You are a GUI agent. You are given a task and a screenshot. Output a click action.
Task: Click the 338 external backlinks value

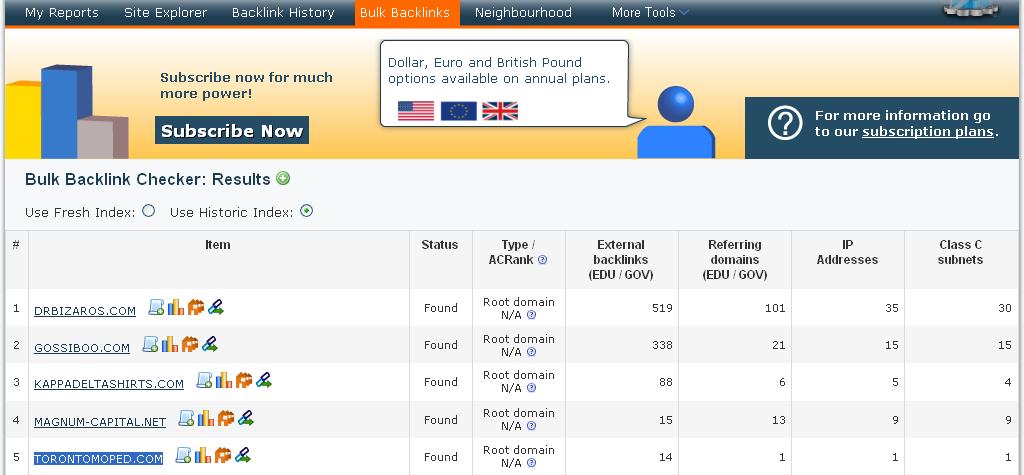coord(662,344)
